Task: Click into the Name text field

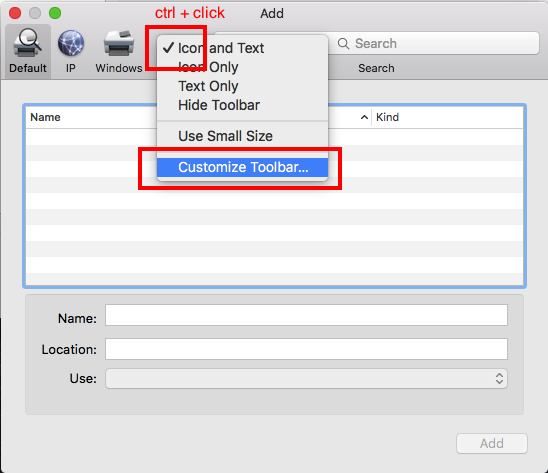Action: coord(306,315)
